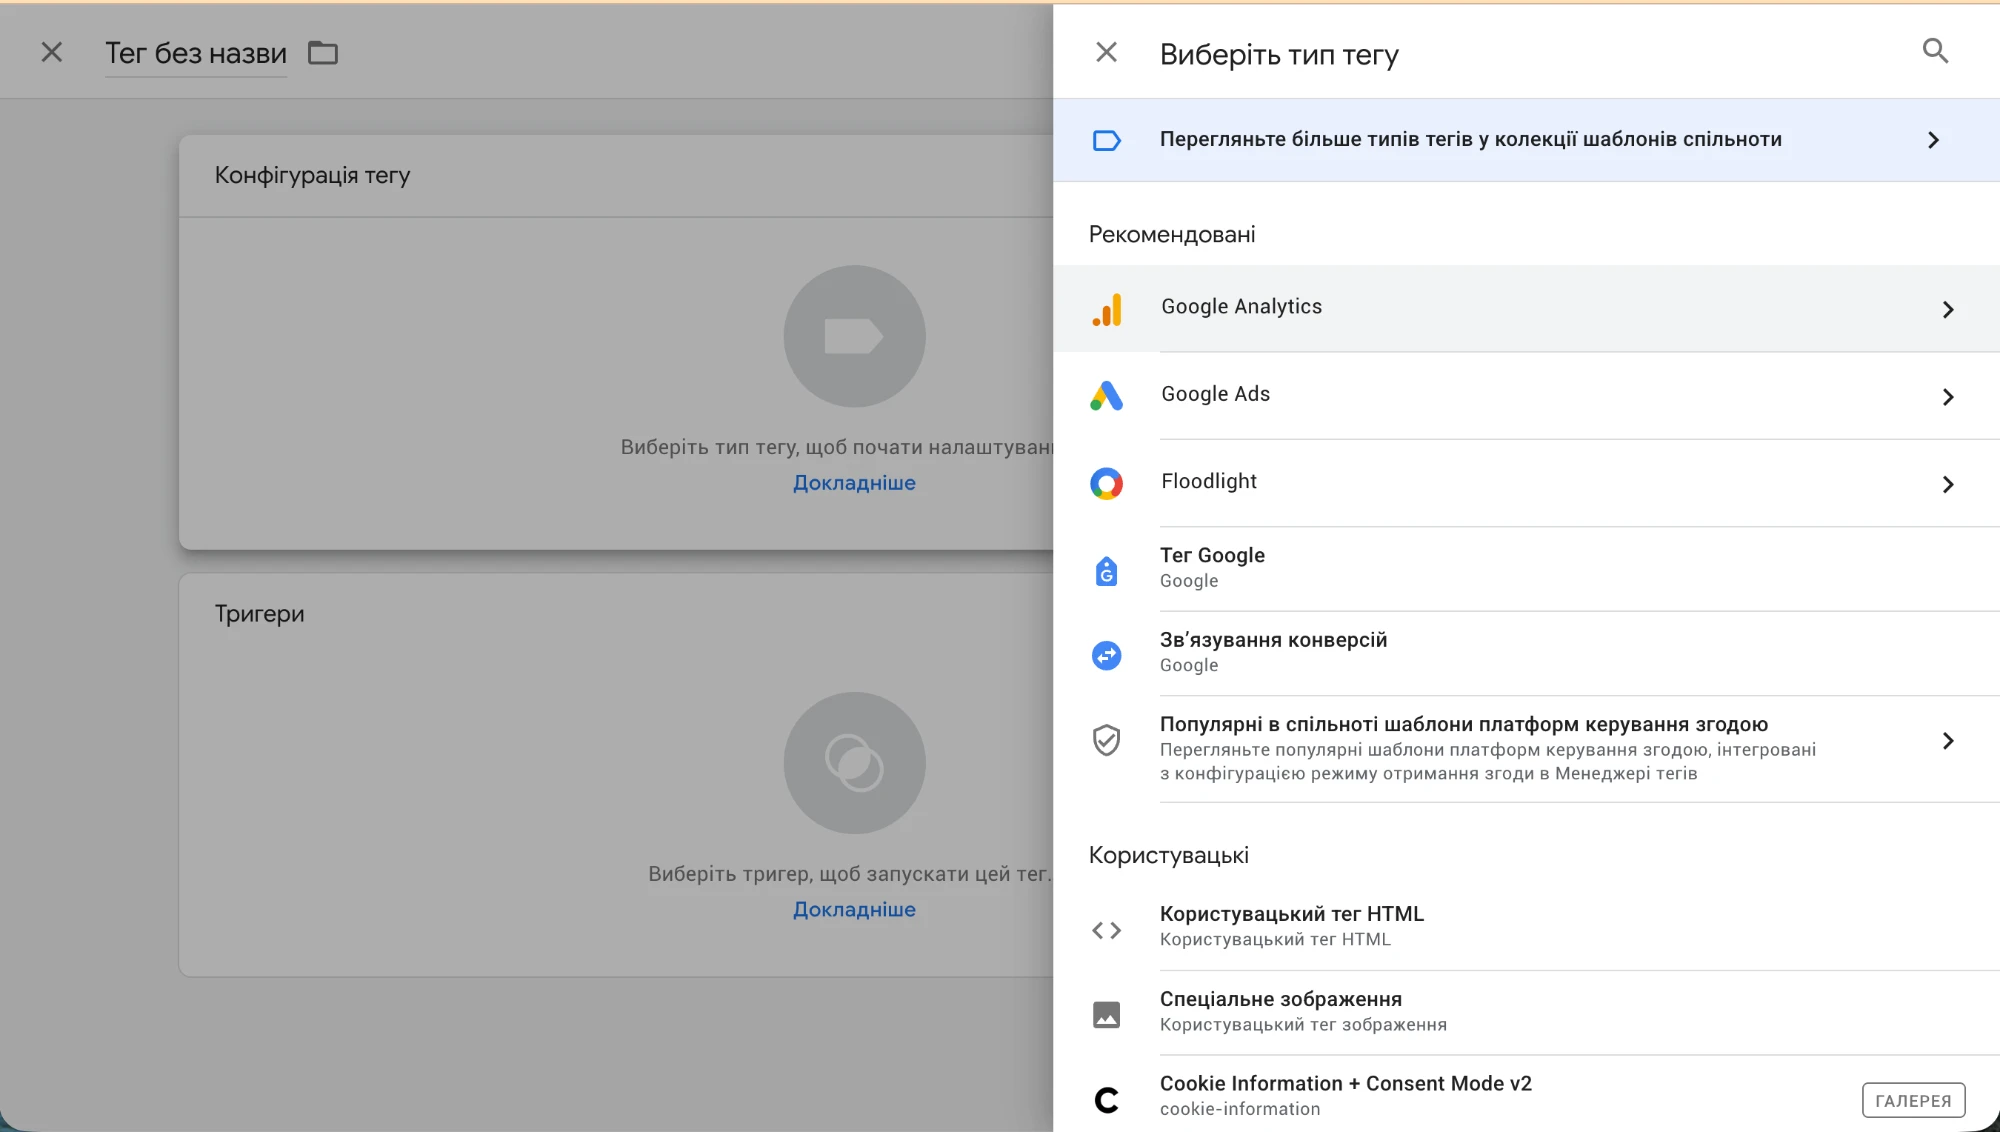Screen dimensions: 2000x1132
Task: Choose Зв'язування конверсій tag type
Action: [1526, 654]
